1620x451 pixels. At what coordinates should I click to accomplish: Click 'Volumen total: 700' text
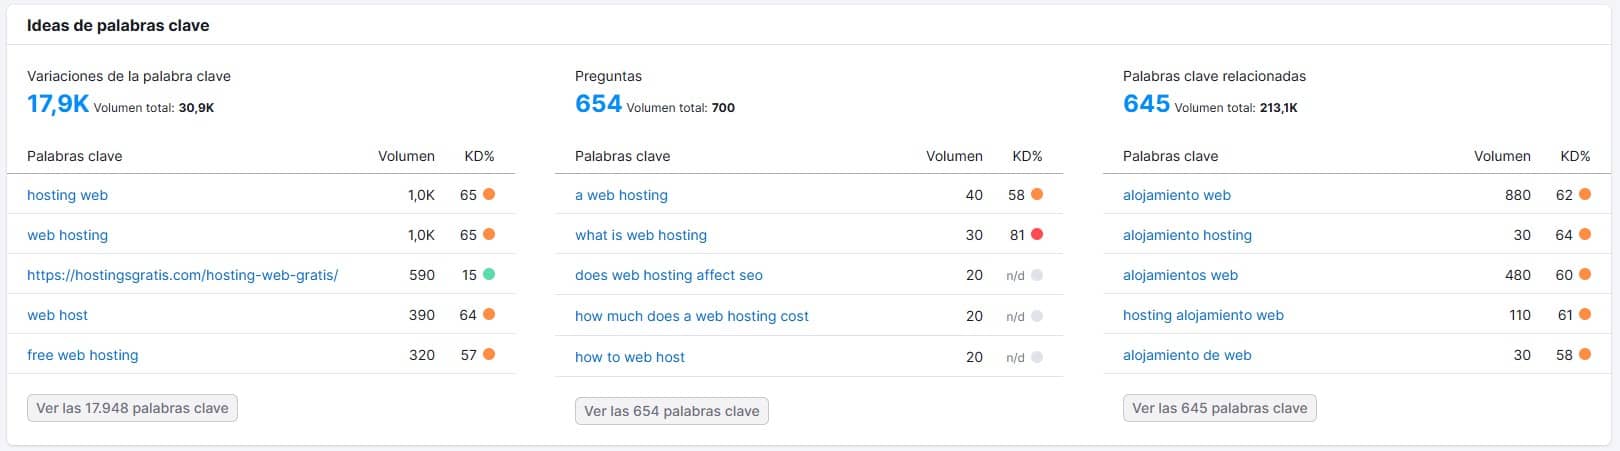tap(681, 108)
